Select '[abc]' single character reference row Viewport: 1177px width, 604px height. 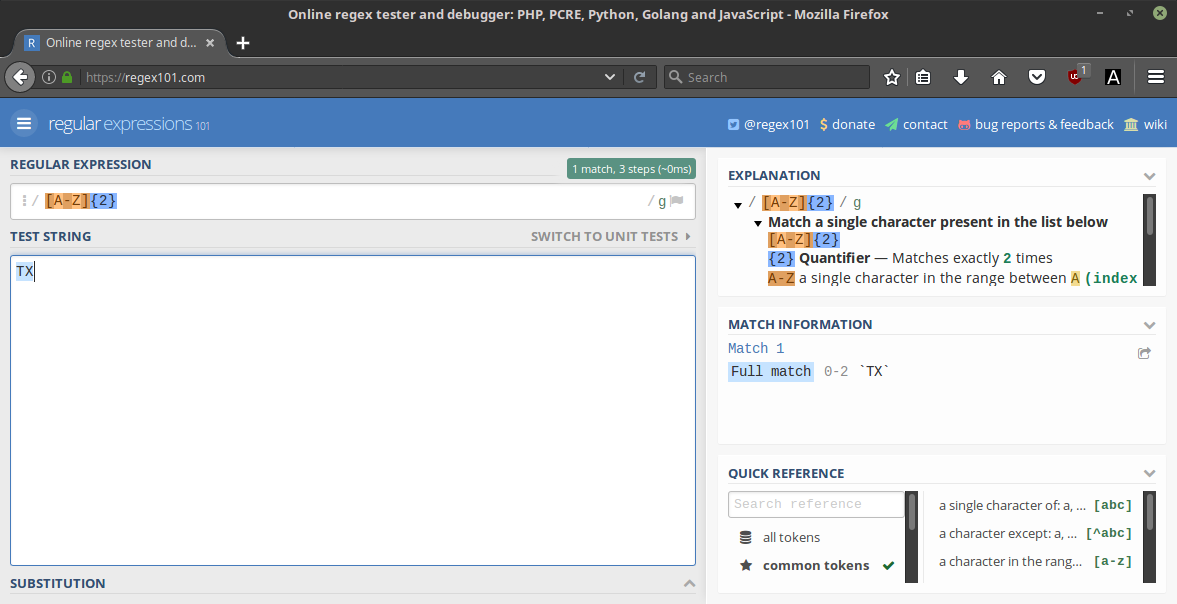1035,505
